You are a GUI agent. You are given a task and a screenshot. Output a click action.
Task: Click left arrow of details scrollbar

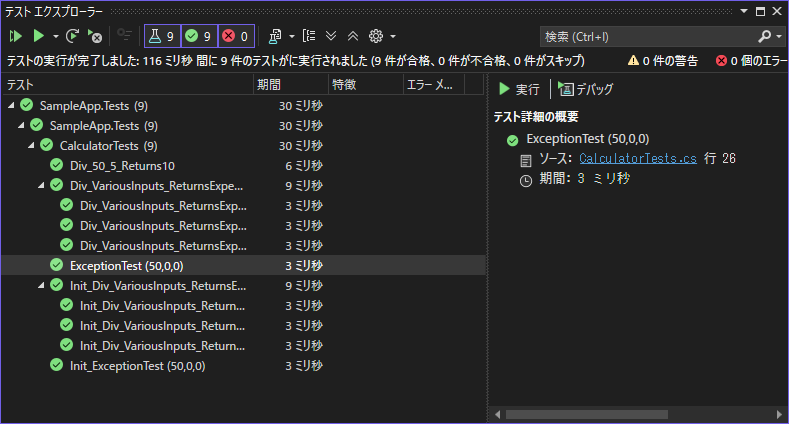pyautogui.click(x=498, y=414)
